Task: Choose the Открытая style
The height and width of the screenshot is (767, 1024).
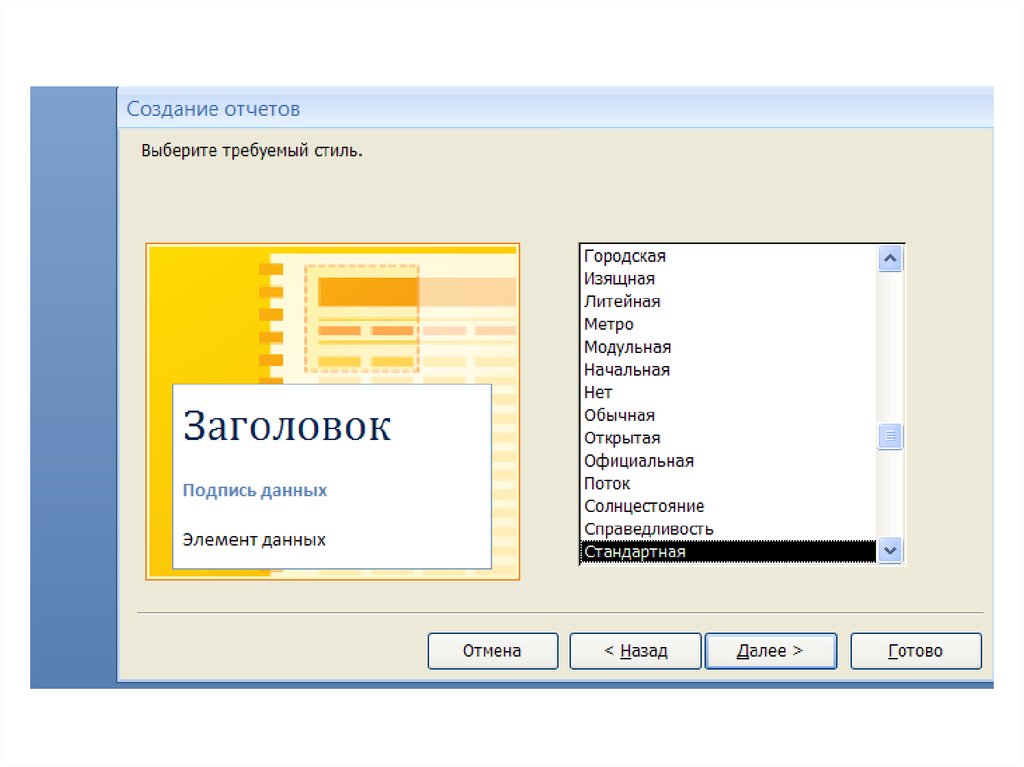Action: pyautogui.click(x=622, y=438)
